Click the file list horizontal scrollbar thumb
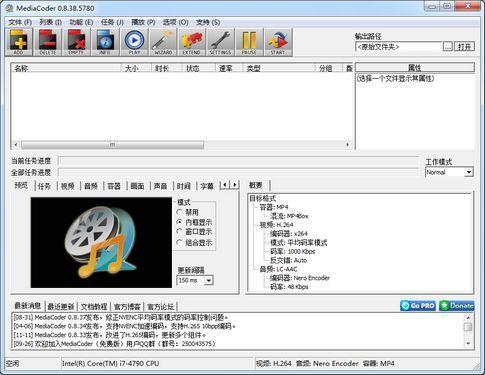The image size is (485, 375). coord(112,145)
